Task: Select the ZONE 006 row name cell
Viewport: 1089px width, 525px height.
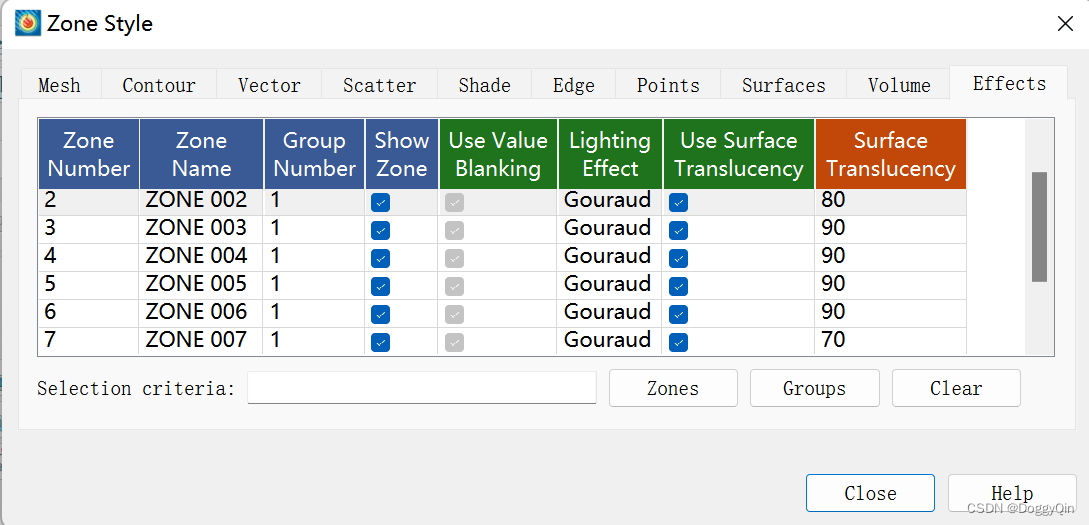Action: tap(201, 312)
